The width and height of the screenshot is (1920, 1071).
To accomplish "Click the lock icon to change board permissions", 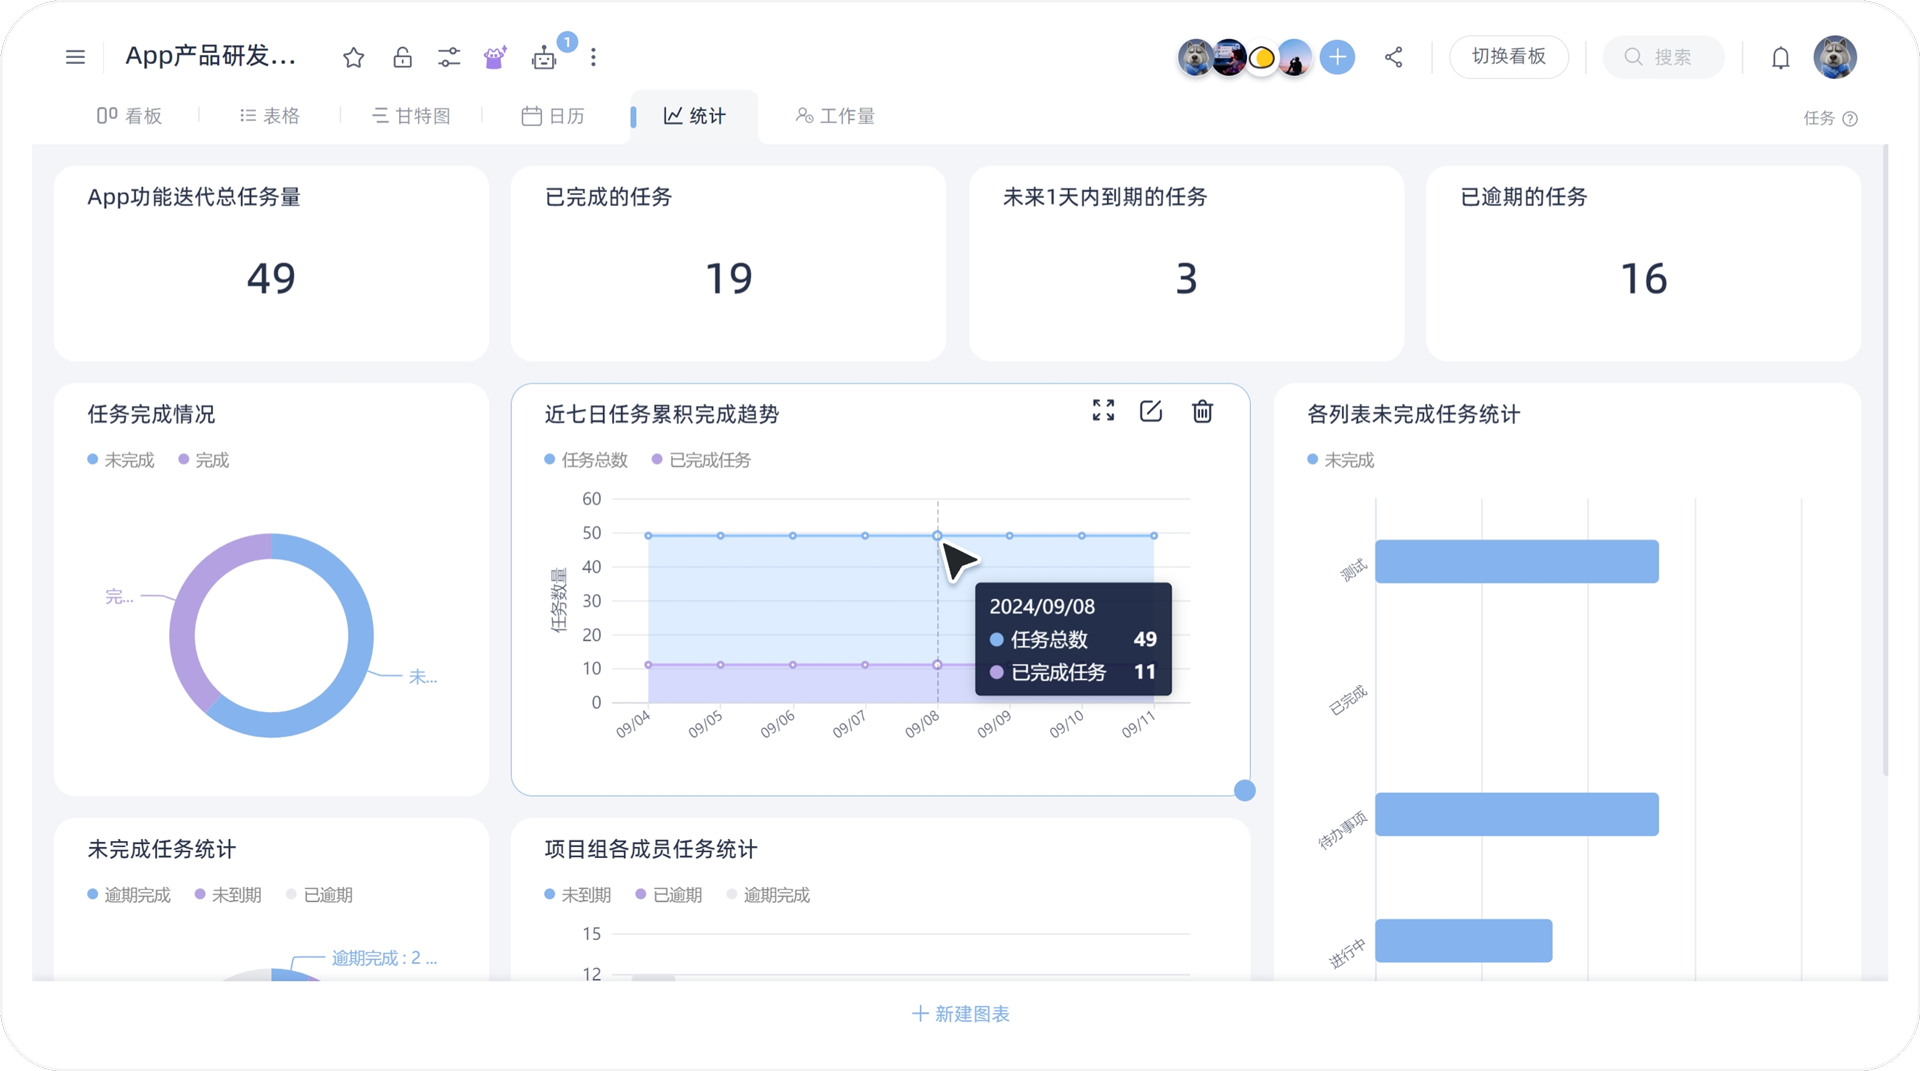I will pos(403,57).
